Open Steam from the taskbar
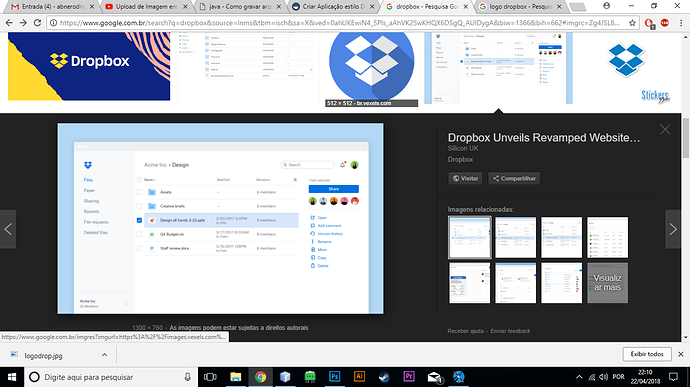The image size is (690, 387). [384, 377]
